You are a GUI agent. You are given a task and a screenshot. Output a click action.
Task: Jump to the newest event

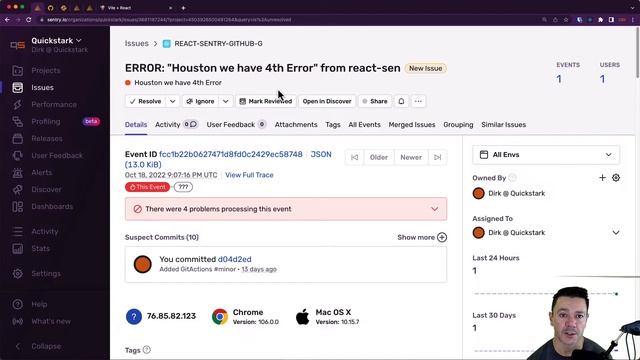tap(438, 158)
